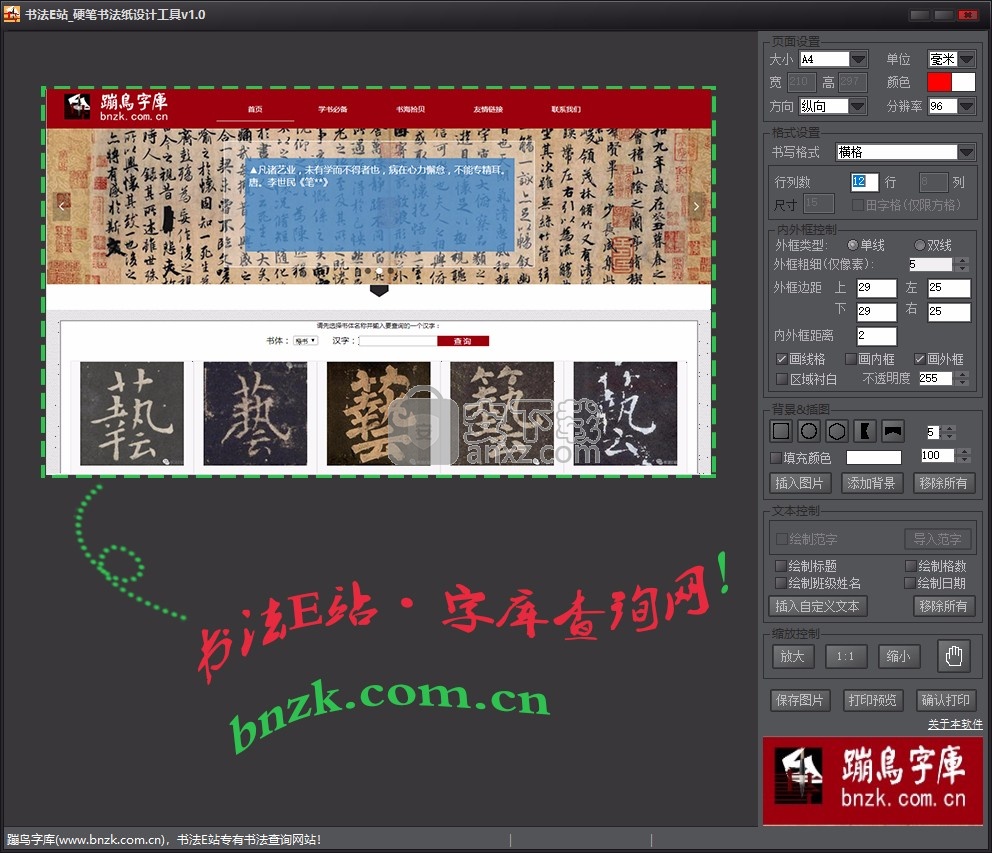Uncheck the 画外框 checkbox
Image resolution: width=992 pixels, height=853 pixels.
[920, 359]
